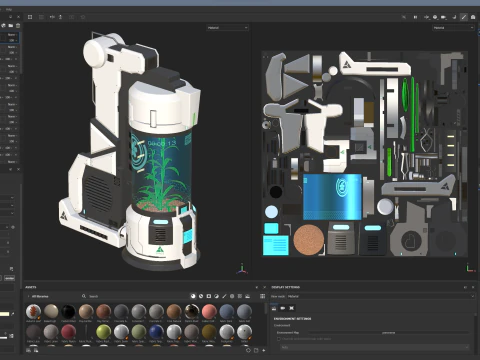This screenshot has width=480, height=360.
Task: Click the 2D viewport axis gizmo
Action: click(470, 268)
